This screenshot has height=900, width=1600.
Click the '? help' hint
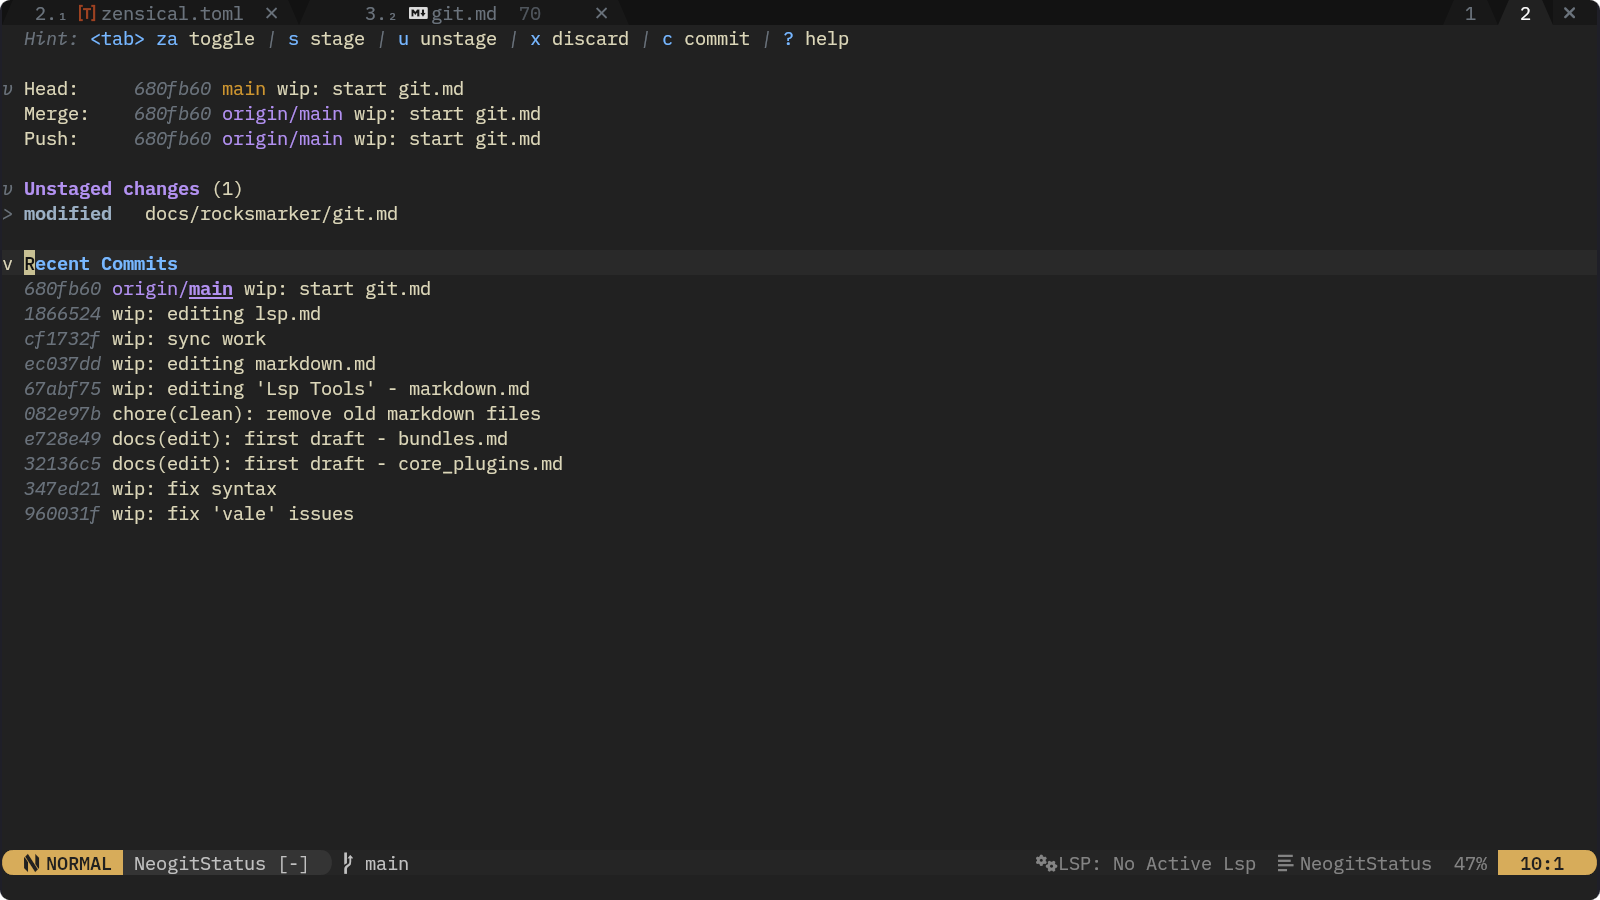815,39
